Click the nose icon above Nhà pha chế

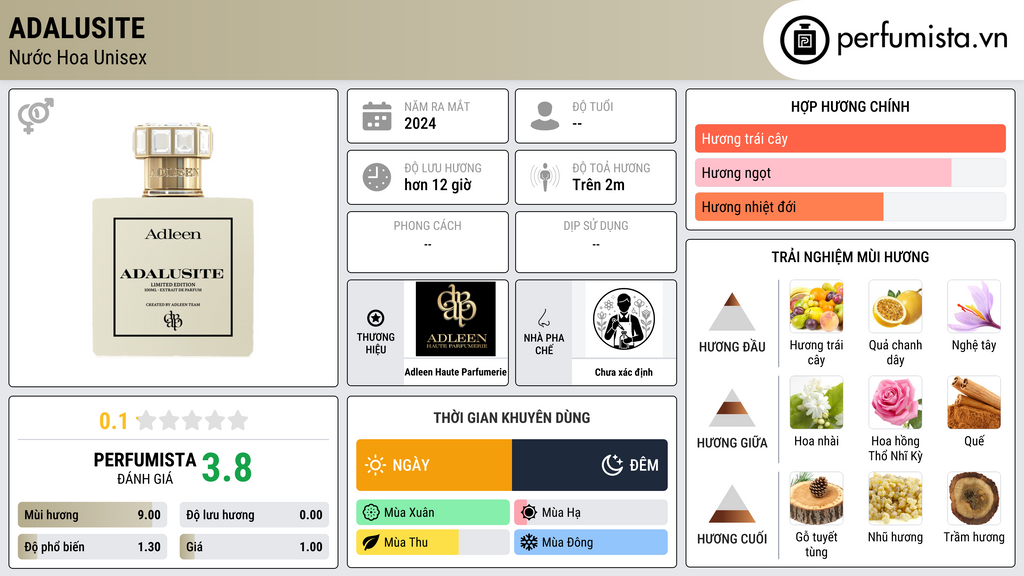[x=543, y=318]
